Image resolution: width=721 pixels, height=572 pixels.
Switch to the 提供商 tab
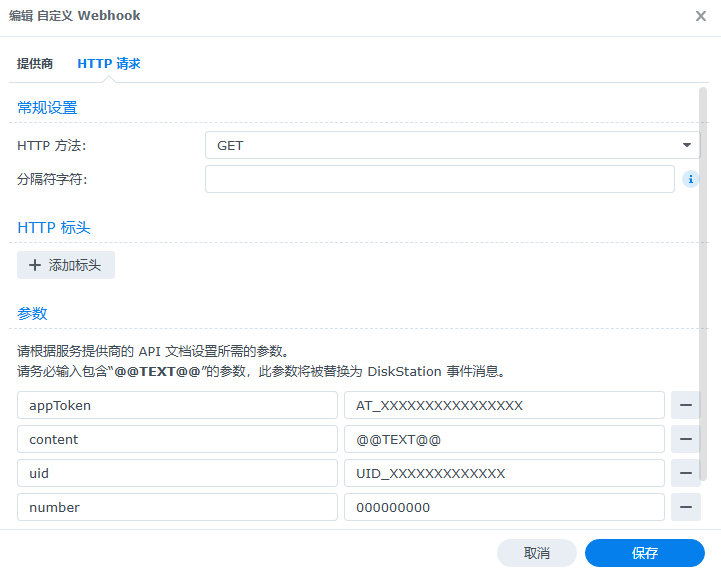point(35,63)
